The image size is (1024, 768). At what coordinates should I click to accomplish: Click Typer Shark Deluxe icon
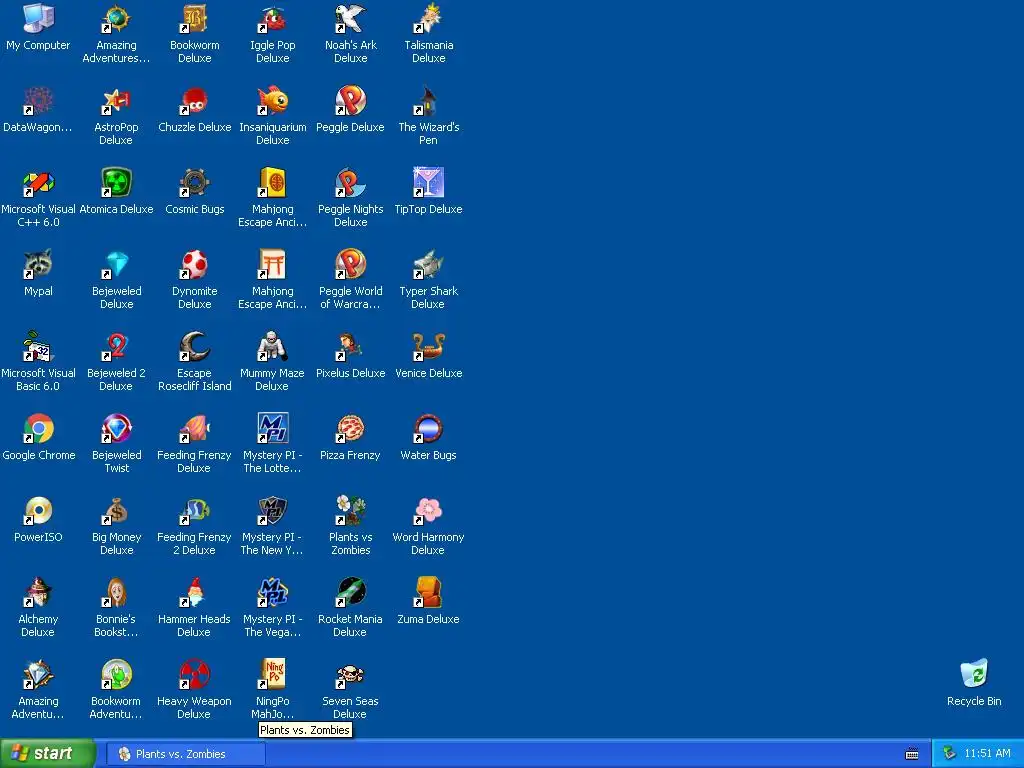click(428, 265)
